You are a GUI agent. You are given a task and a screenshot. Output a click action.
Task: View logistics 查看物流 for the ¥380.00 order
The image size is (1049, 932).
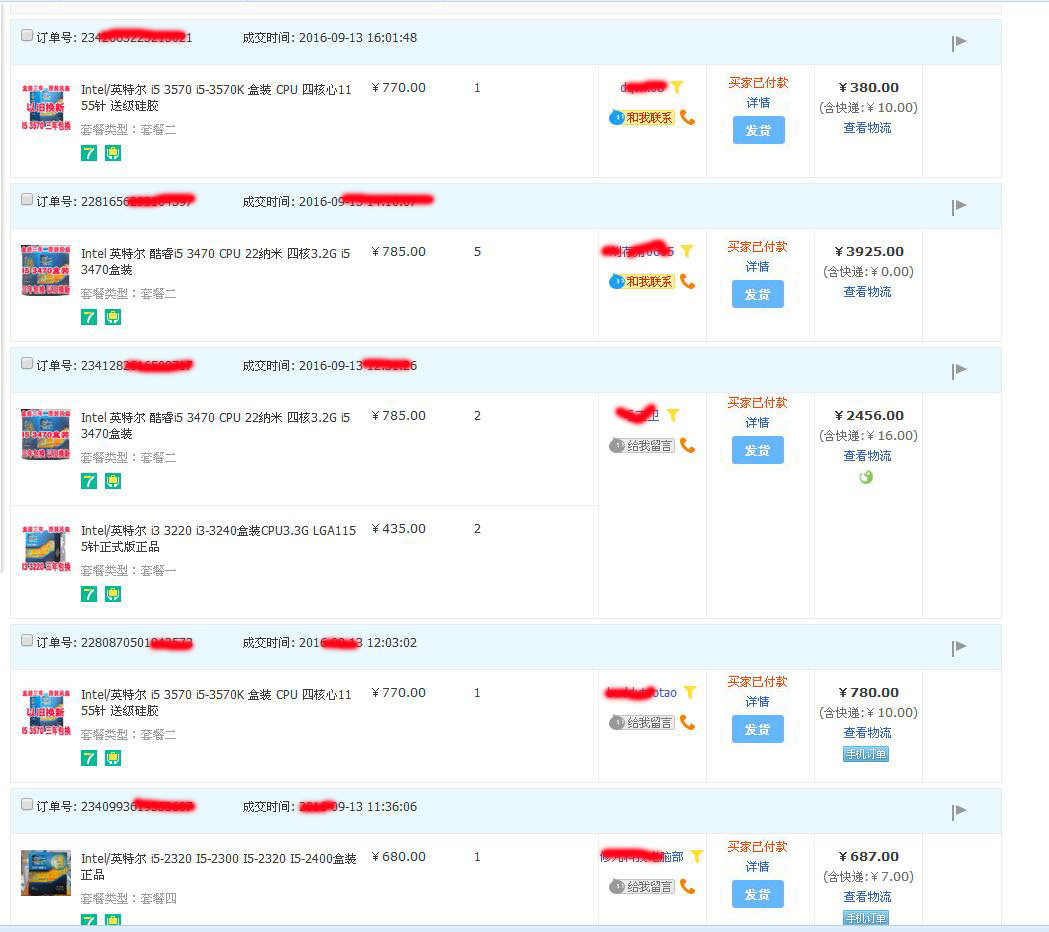[867, 128]
